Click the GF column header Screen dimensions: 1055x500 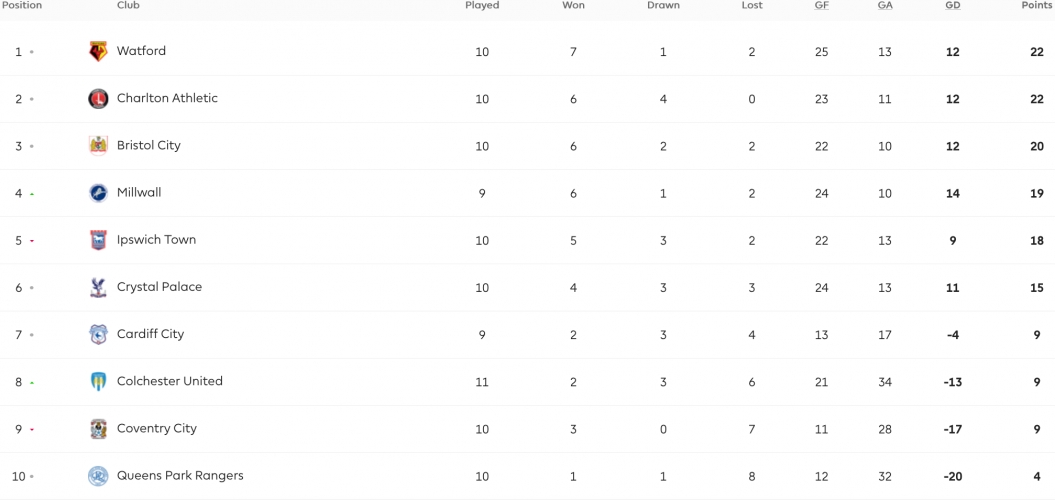(822, 5)
